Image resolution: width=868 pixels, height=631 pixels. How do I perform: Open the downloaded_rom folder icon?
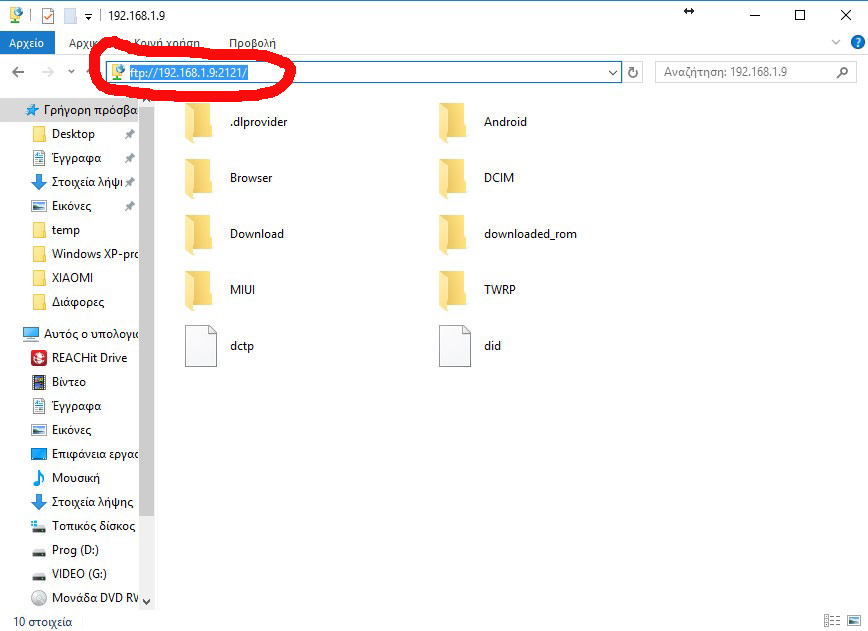(x=453, y=234)
